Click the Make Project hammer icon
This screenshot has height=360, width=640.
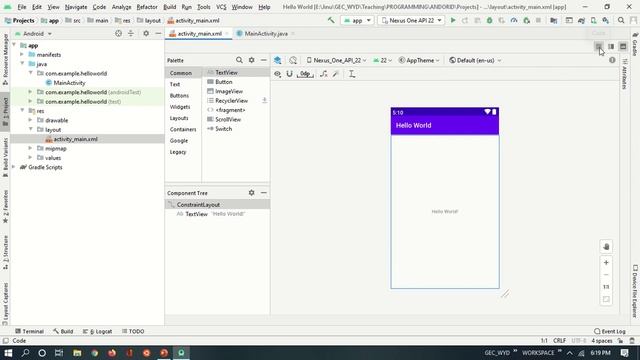[331, 20]
